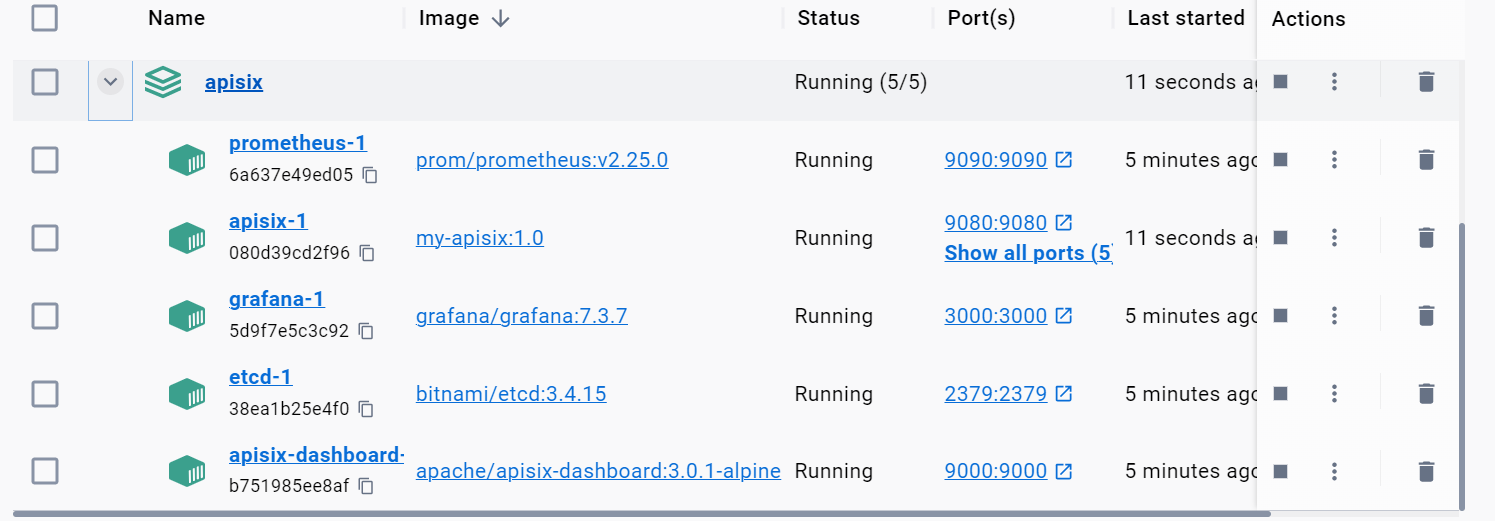This screenshot has width=1495, height=521.
Task: Delete the apisix compose stack
Action: [x=1427, y=82]
